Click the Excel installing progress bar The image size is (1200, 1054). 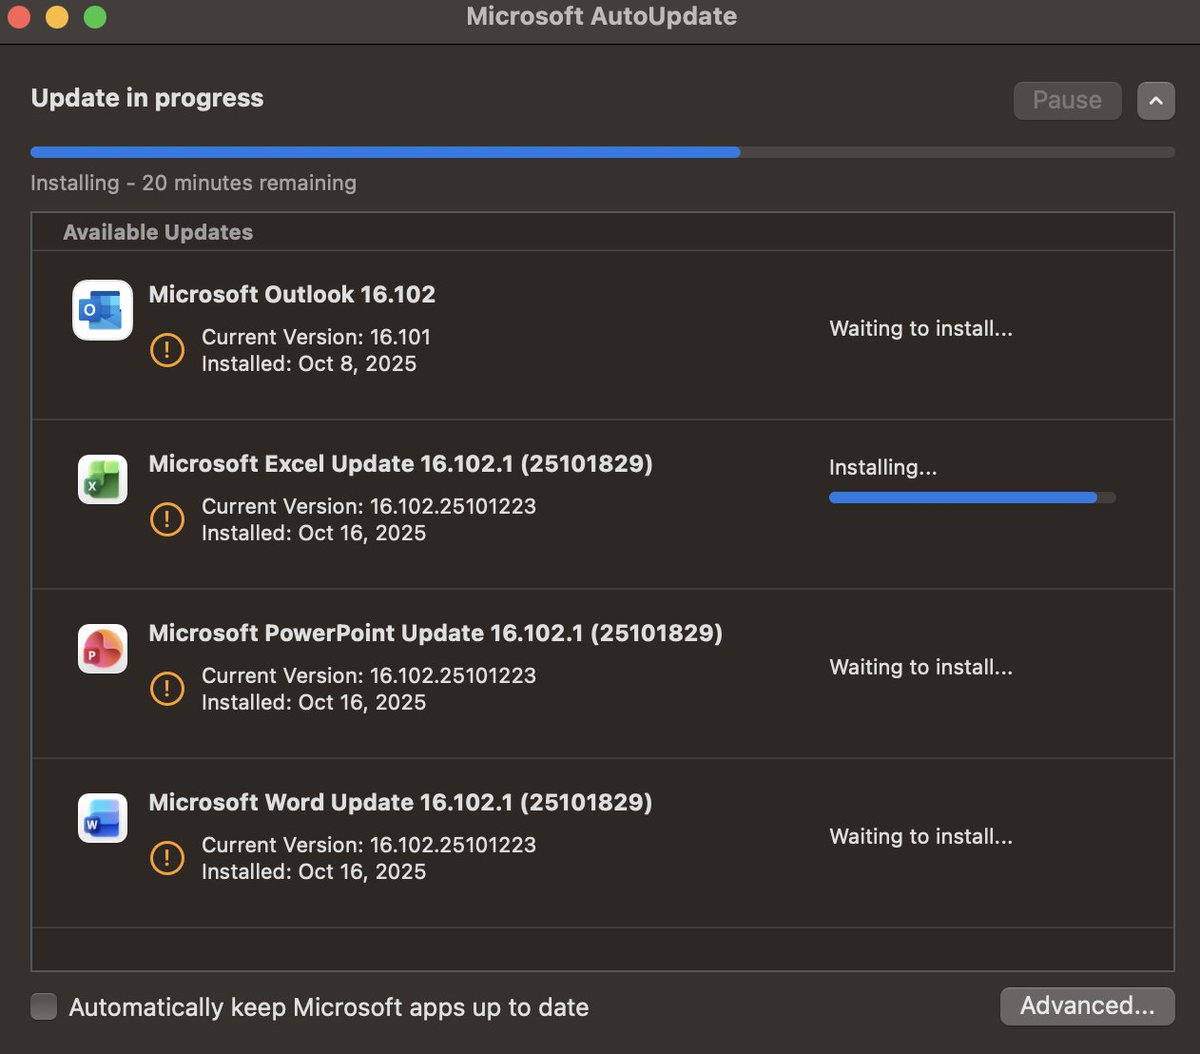pyautogui.click(x=972, y=497)
